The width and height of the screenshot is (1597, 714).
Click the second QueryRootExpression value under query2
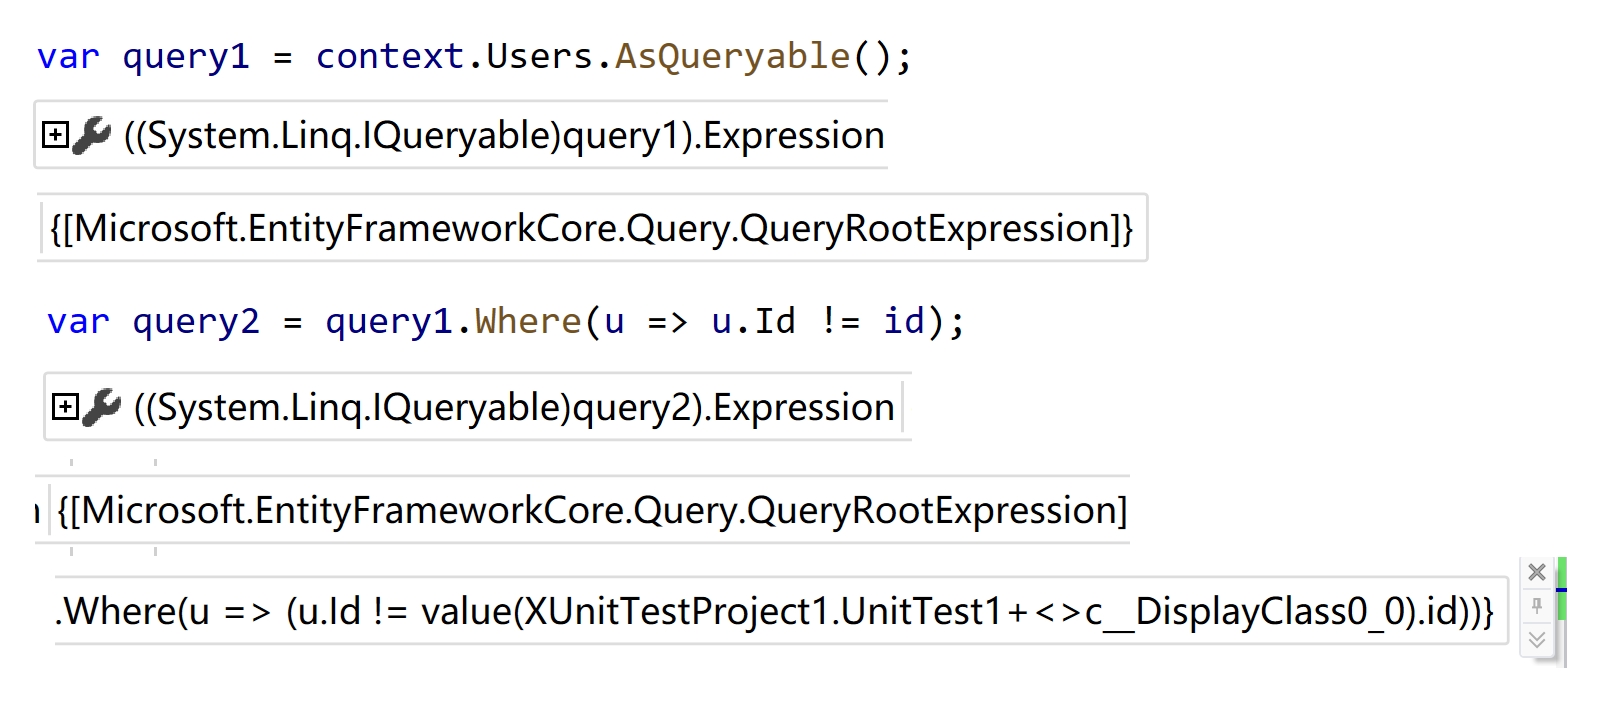pyautogui.click(x=592, y=511)
